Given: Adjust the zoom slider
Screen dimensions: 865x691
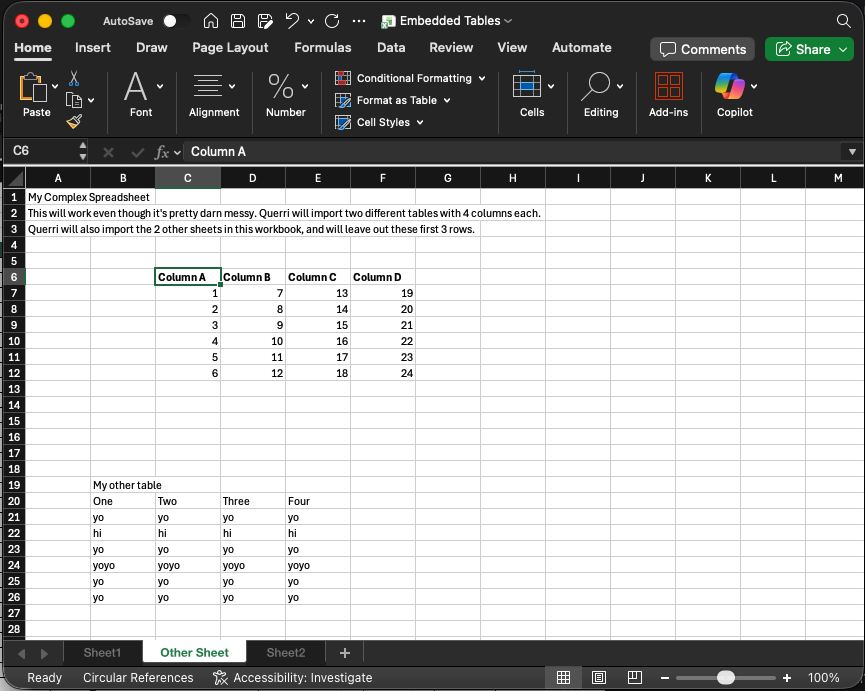Looking at the screenshot, I should pyautogui.click(x=725, y=677).
